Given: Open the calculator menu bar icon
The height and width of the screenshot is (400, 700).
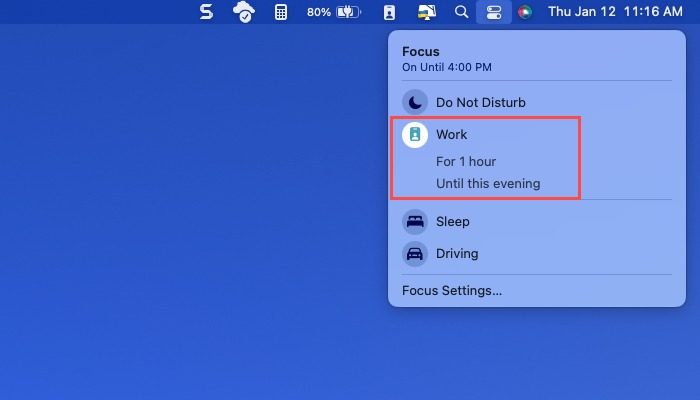Looking at the screenshot, I should tap(281, 12).
